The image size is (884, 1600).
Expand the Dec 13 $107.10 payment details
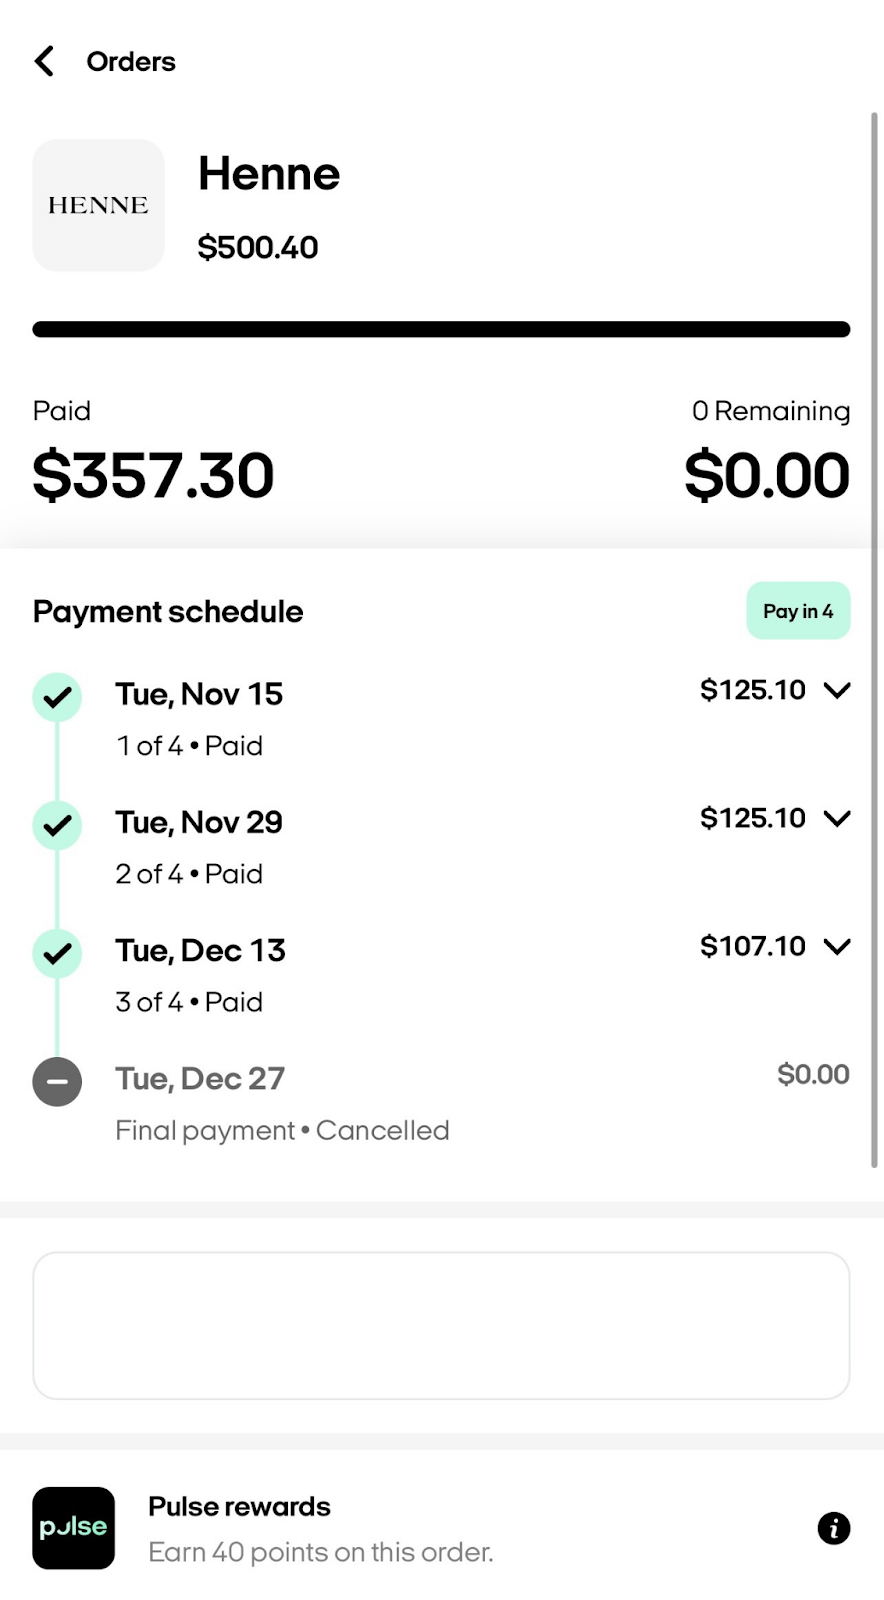[x=836, y=946]
